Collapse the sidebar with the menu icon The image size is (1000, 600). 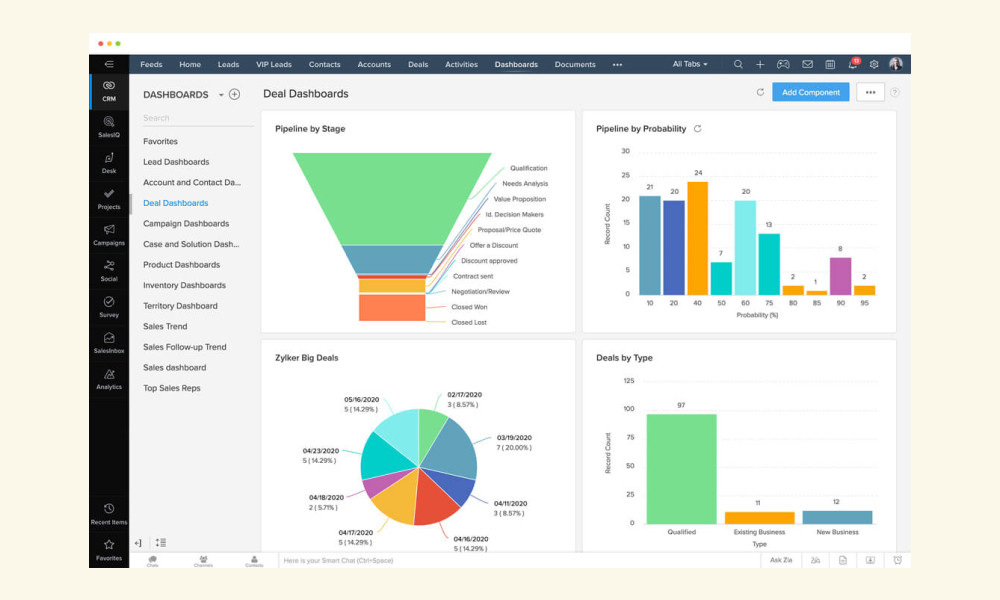pos(109,64)
